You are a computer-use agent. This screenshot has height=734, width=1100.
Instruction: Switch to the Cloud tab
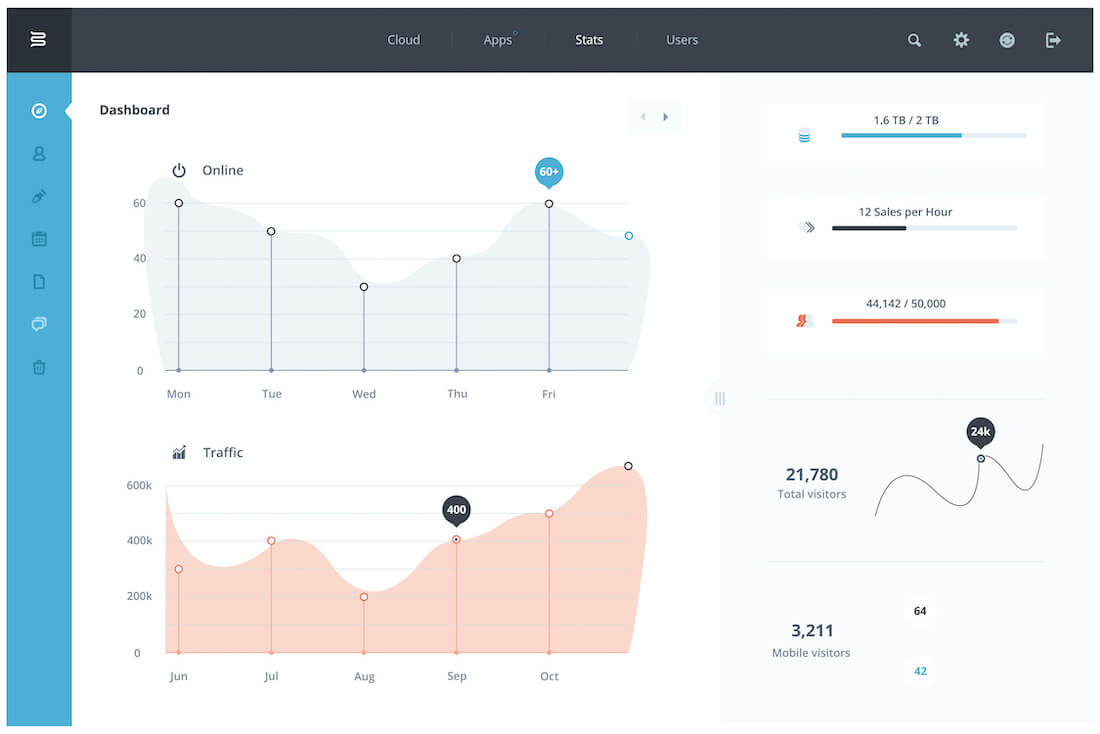(x=403, y=40)
